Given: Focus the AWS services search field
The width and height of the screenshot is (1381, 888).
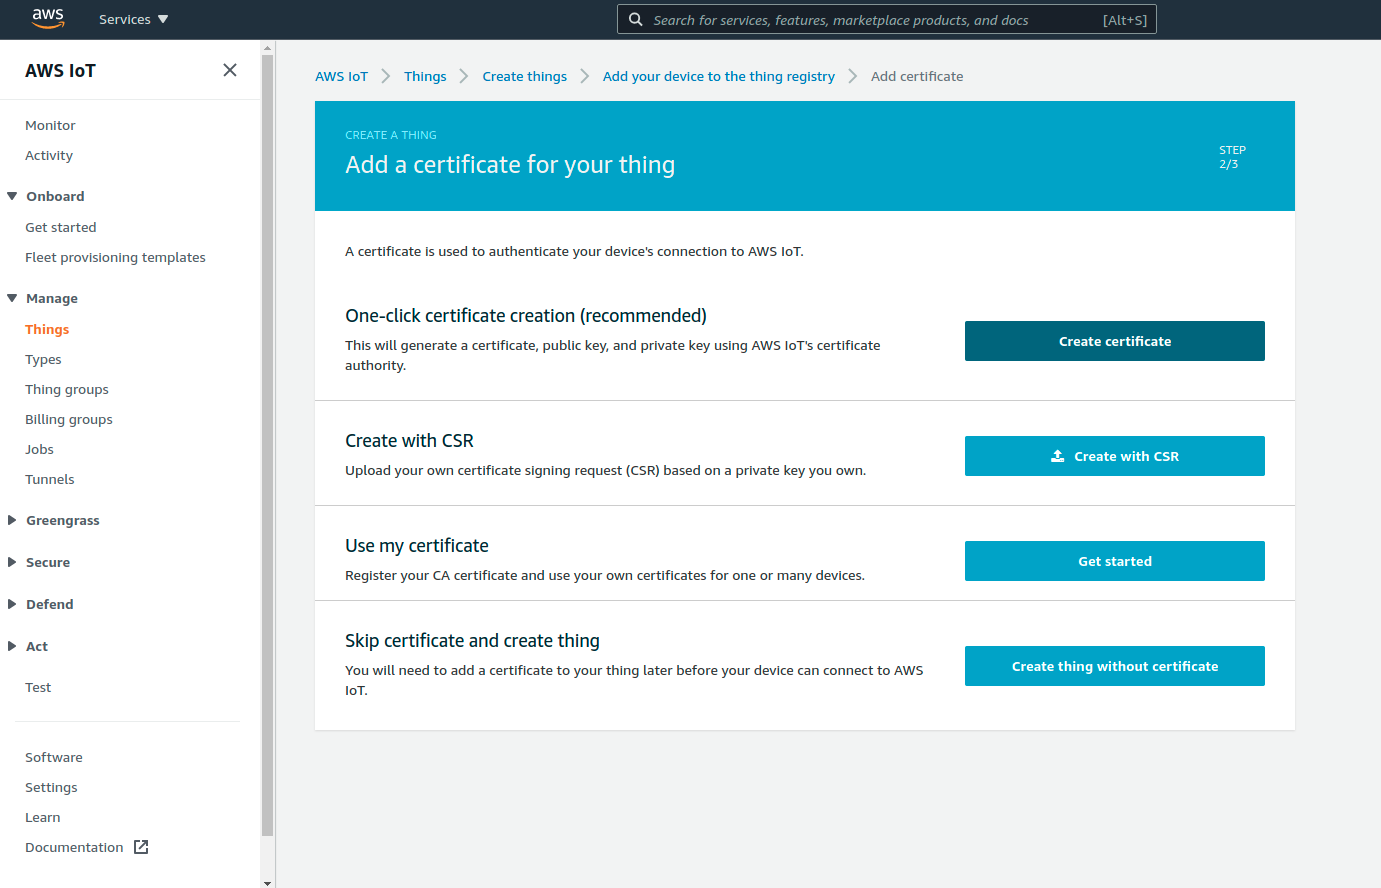Looking at the screenshot, I should point(886,20).
